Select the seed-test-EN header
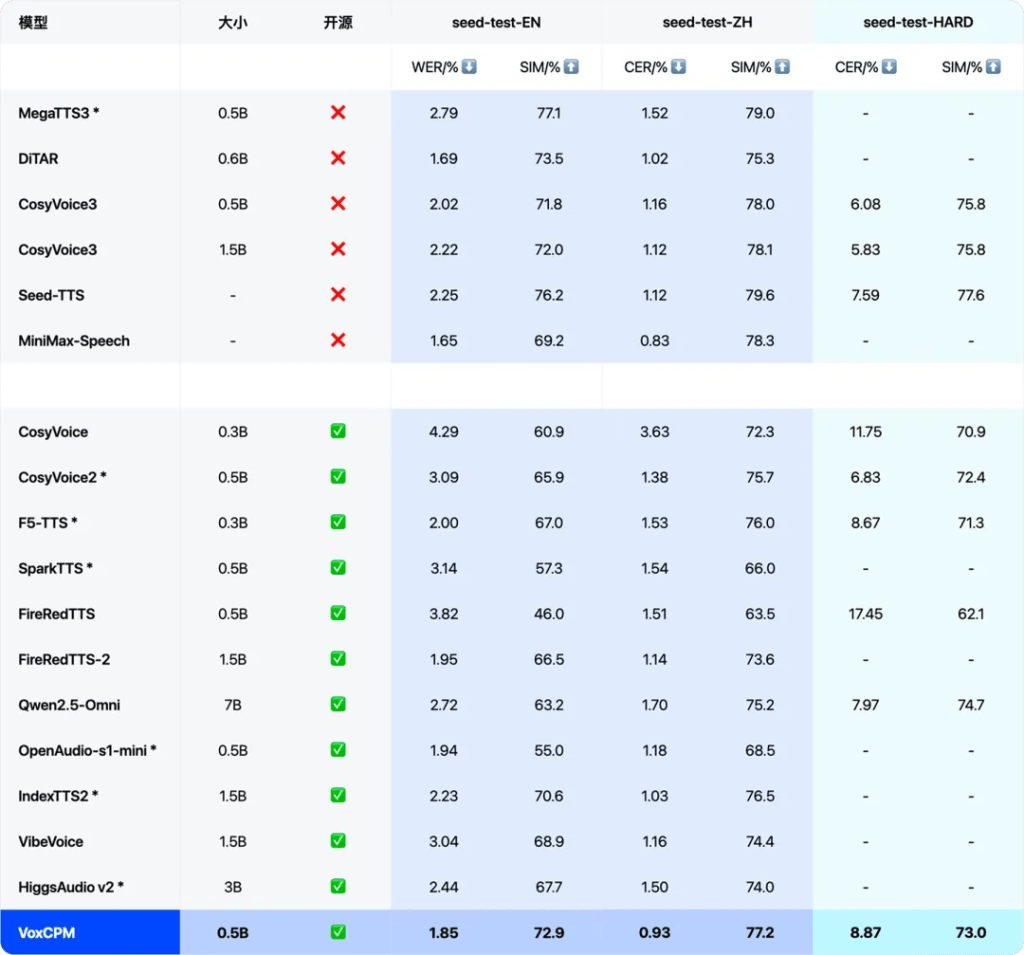The image size is (1024, 955). 496,22
